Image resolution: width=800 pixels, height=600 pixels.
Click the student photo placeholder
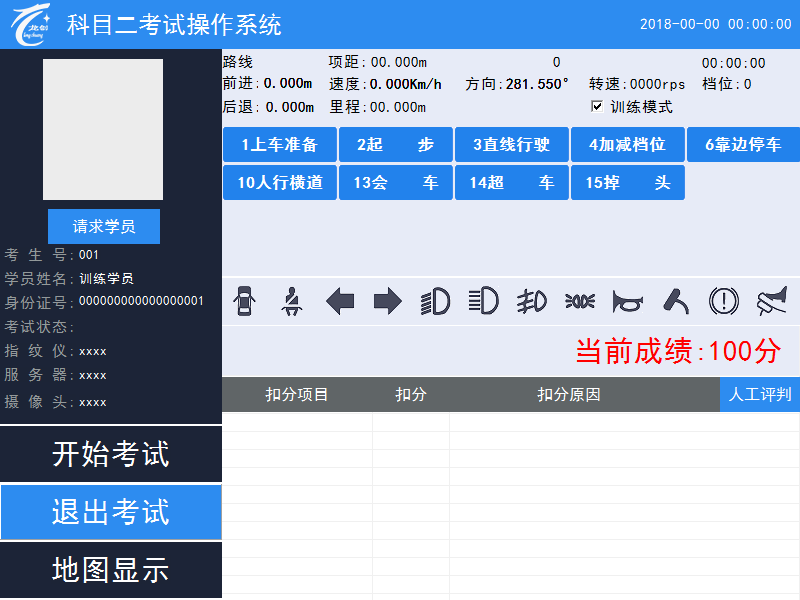[103, 129]
